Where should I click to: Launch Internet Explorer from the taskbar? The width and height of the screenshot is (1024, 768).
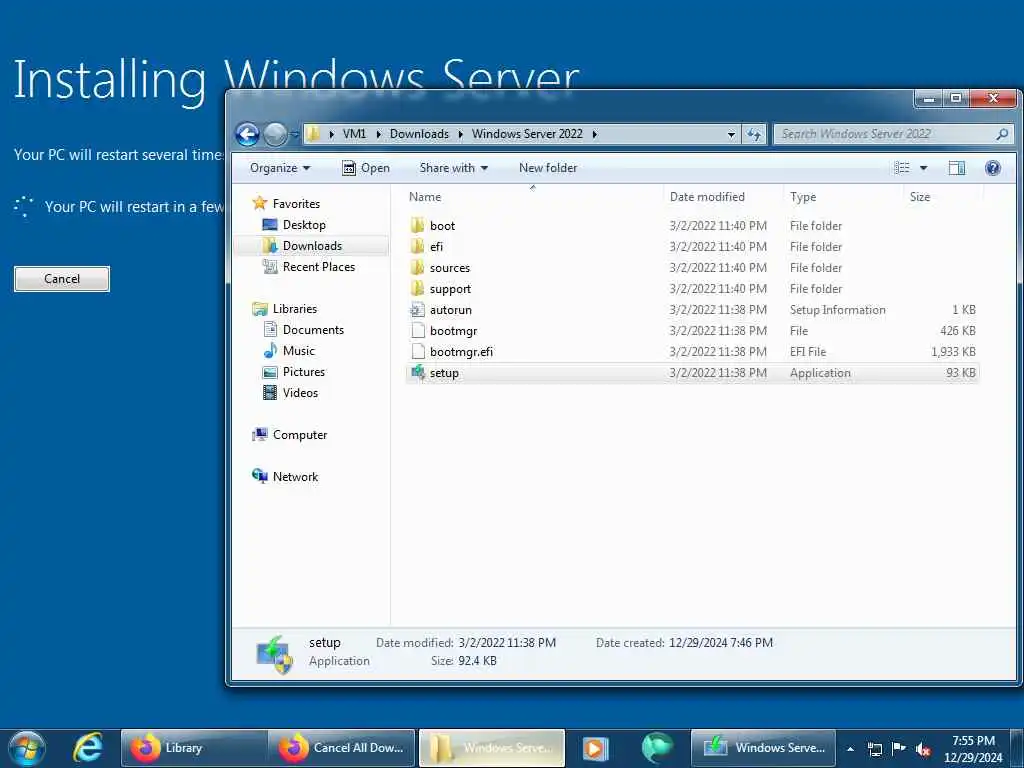(89, 748)
